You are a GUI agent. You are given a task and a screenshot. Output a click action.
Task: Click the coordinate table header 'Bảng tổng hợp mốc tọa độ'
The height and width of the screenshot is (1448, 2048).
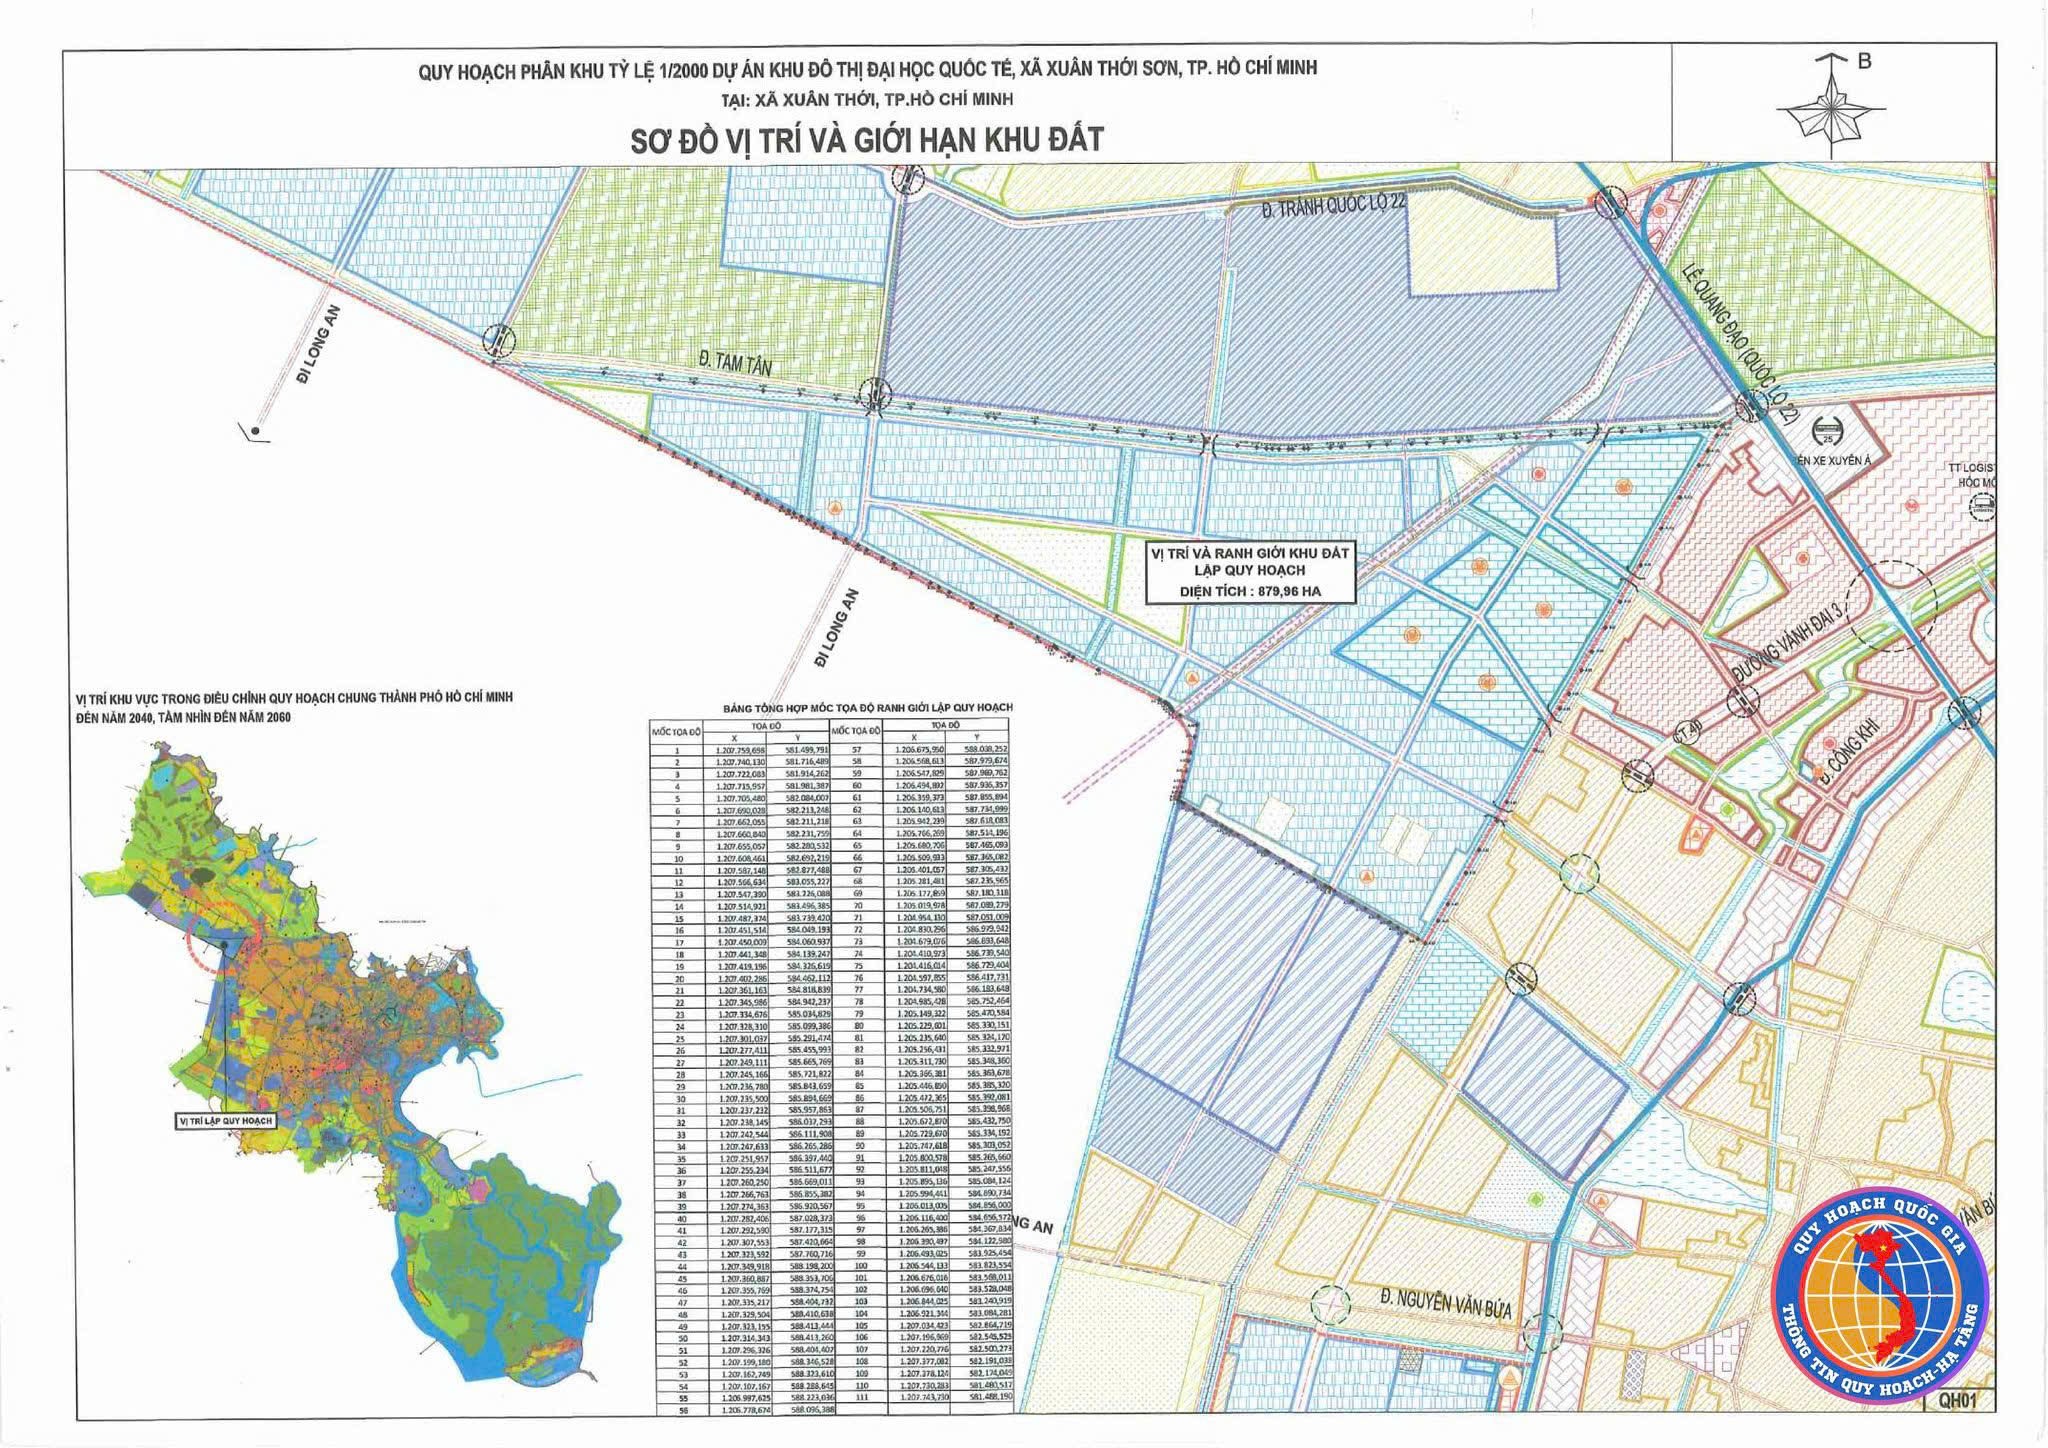(866, 707)
